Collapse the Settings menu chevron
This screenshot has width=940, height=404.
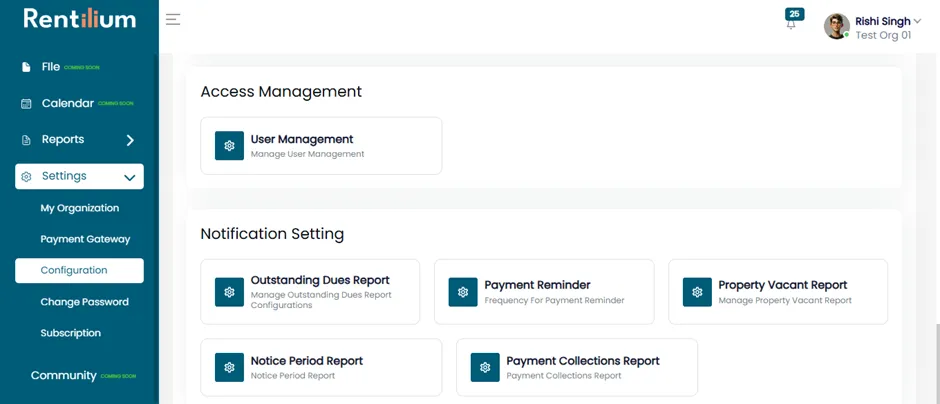point(129,177)
